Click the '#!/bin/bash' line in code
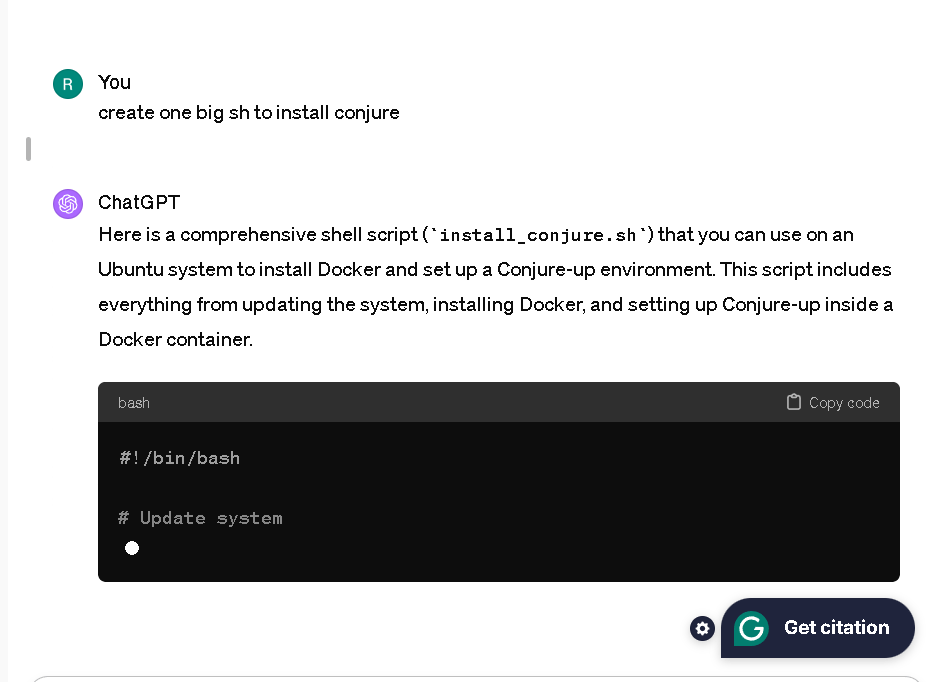 pyautogui.click(x=179, y=458)
